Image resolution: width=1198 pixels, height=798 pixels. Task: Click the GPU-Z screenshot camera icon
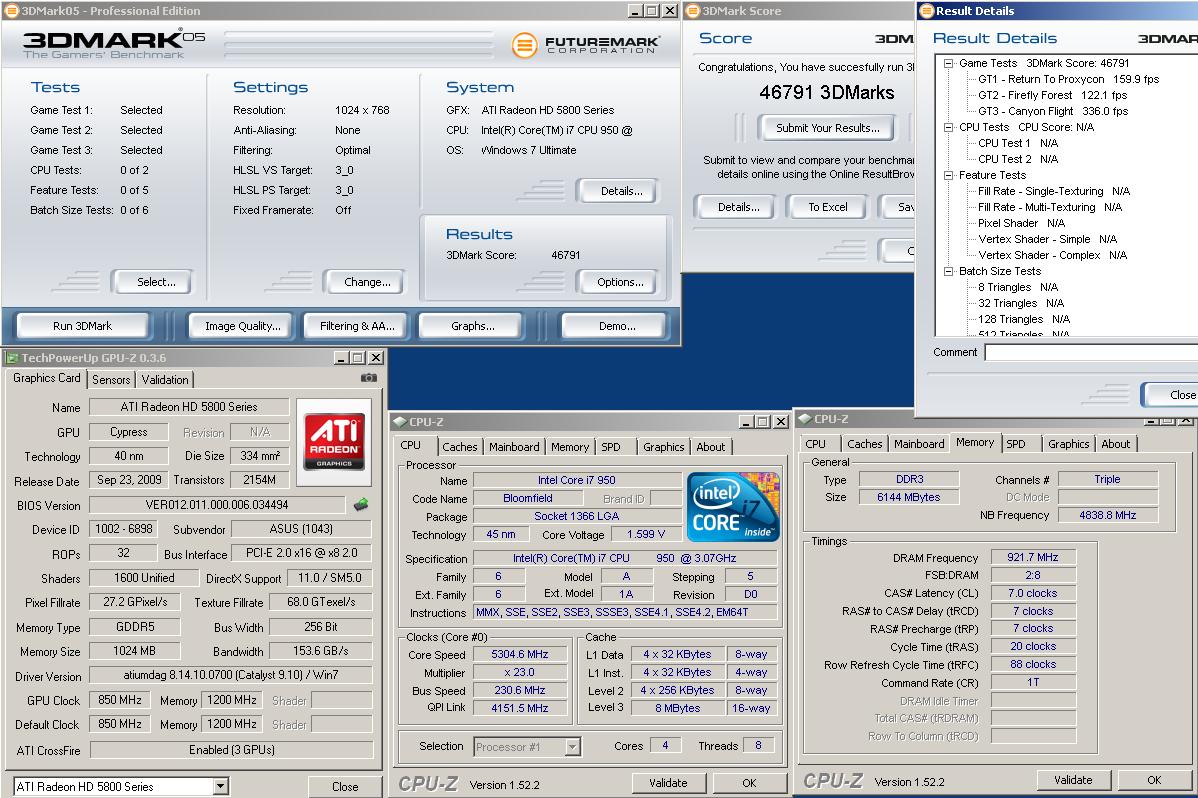point(368,378)
